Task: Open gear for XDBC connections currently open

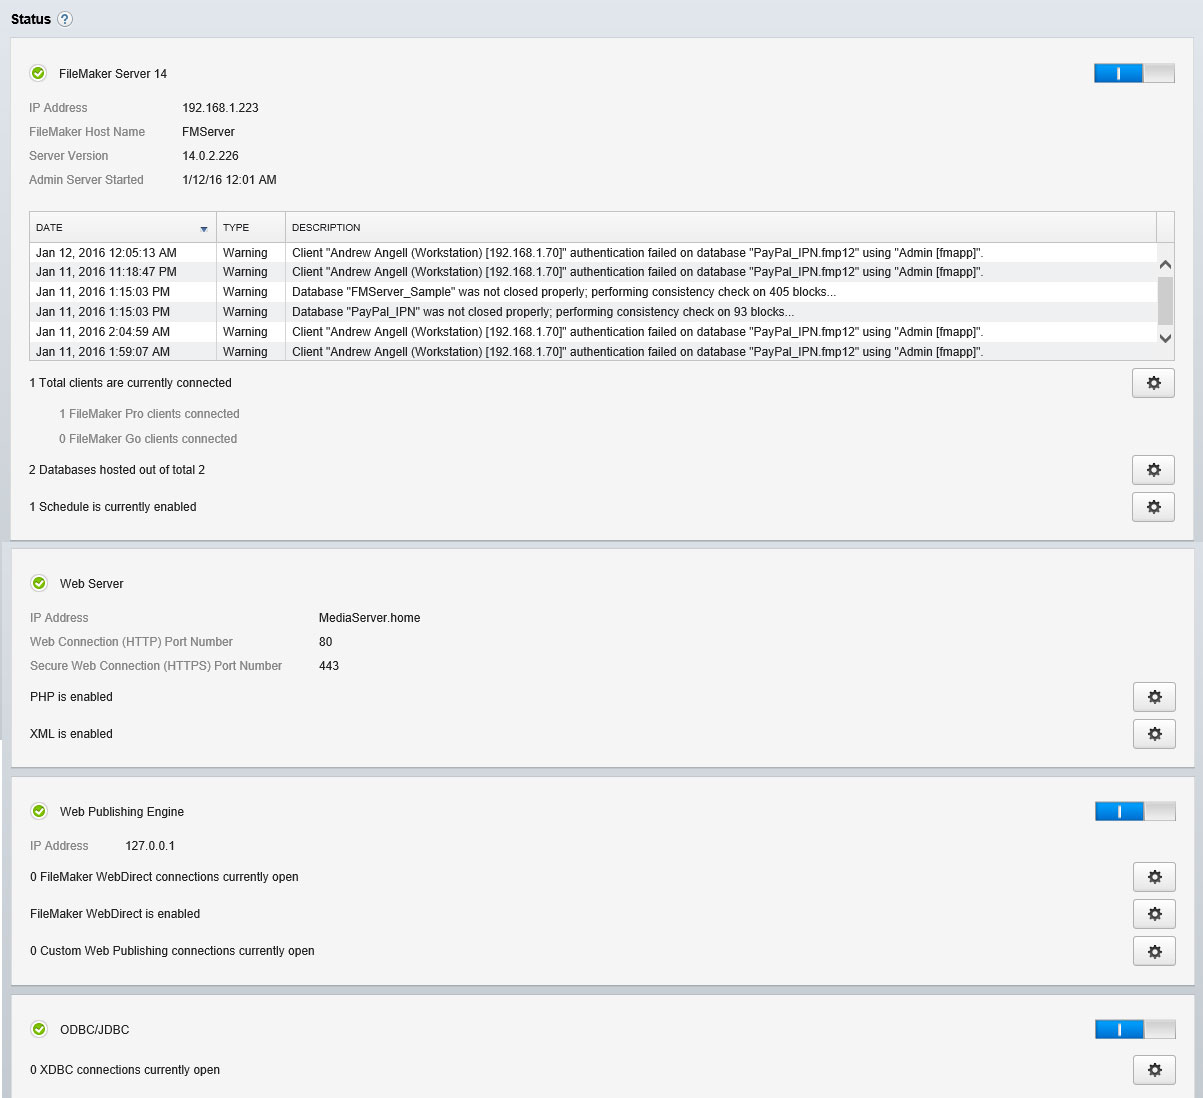Action: point(1154,1070)
